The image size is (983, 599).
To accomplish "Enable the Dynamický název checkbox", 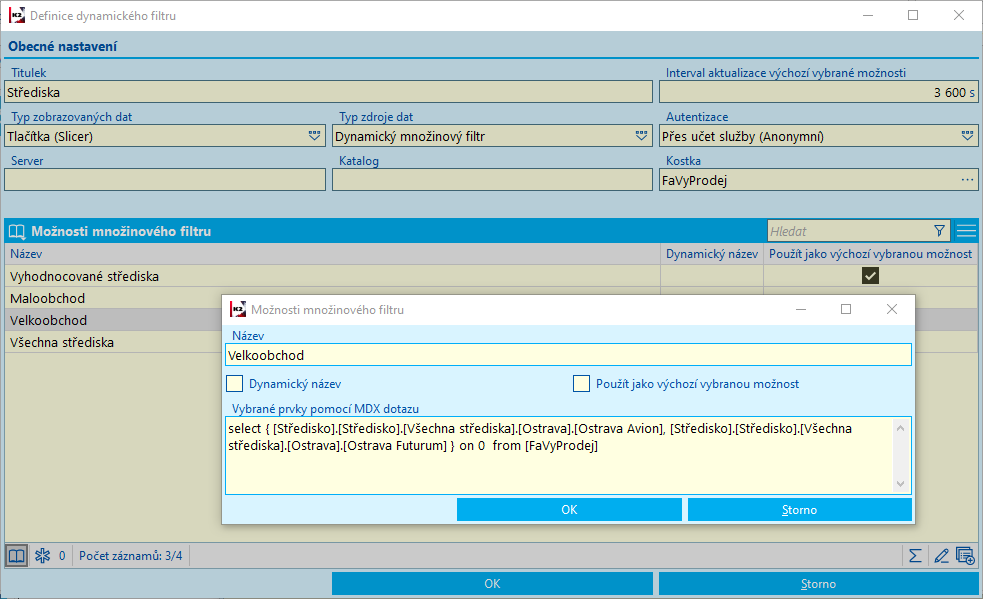I will [x=234, y=383].
